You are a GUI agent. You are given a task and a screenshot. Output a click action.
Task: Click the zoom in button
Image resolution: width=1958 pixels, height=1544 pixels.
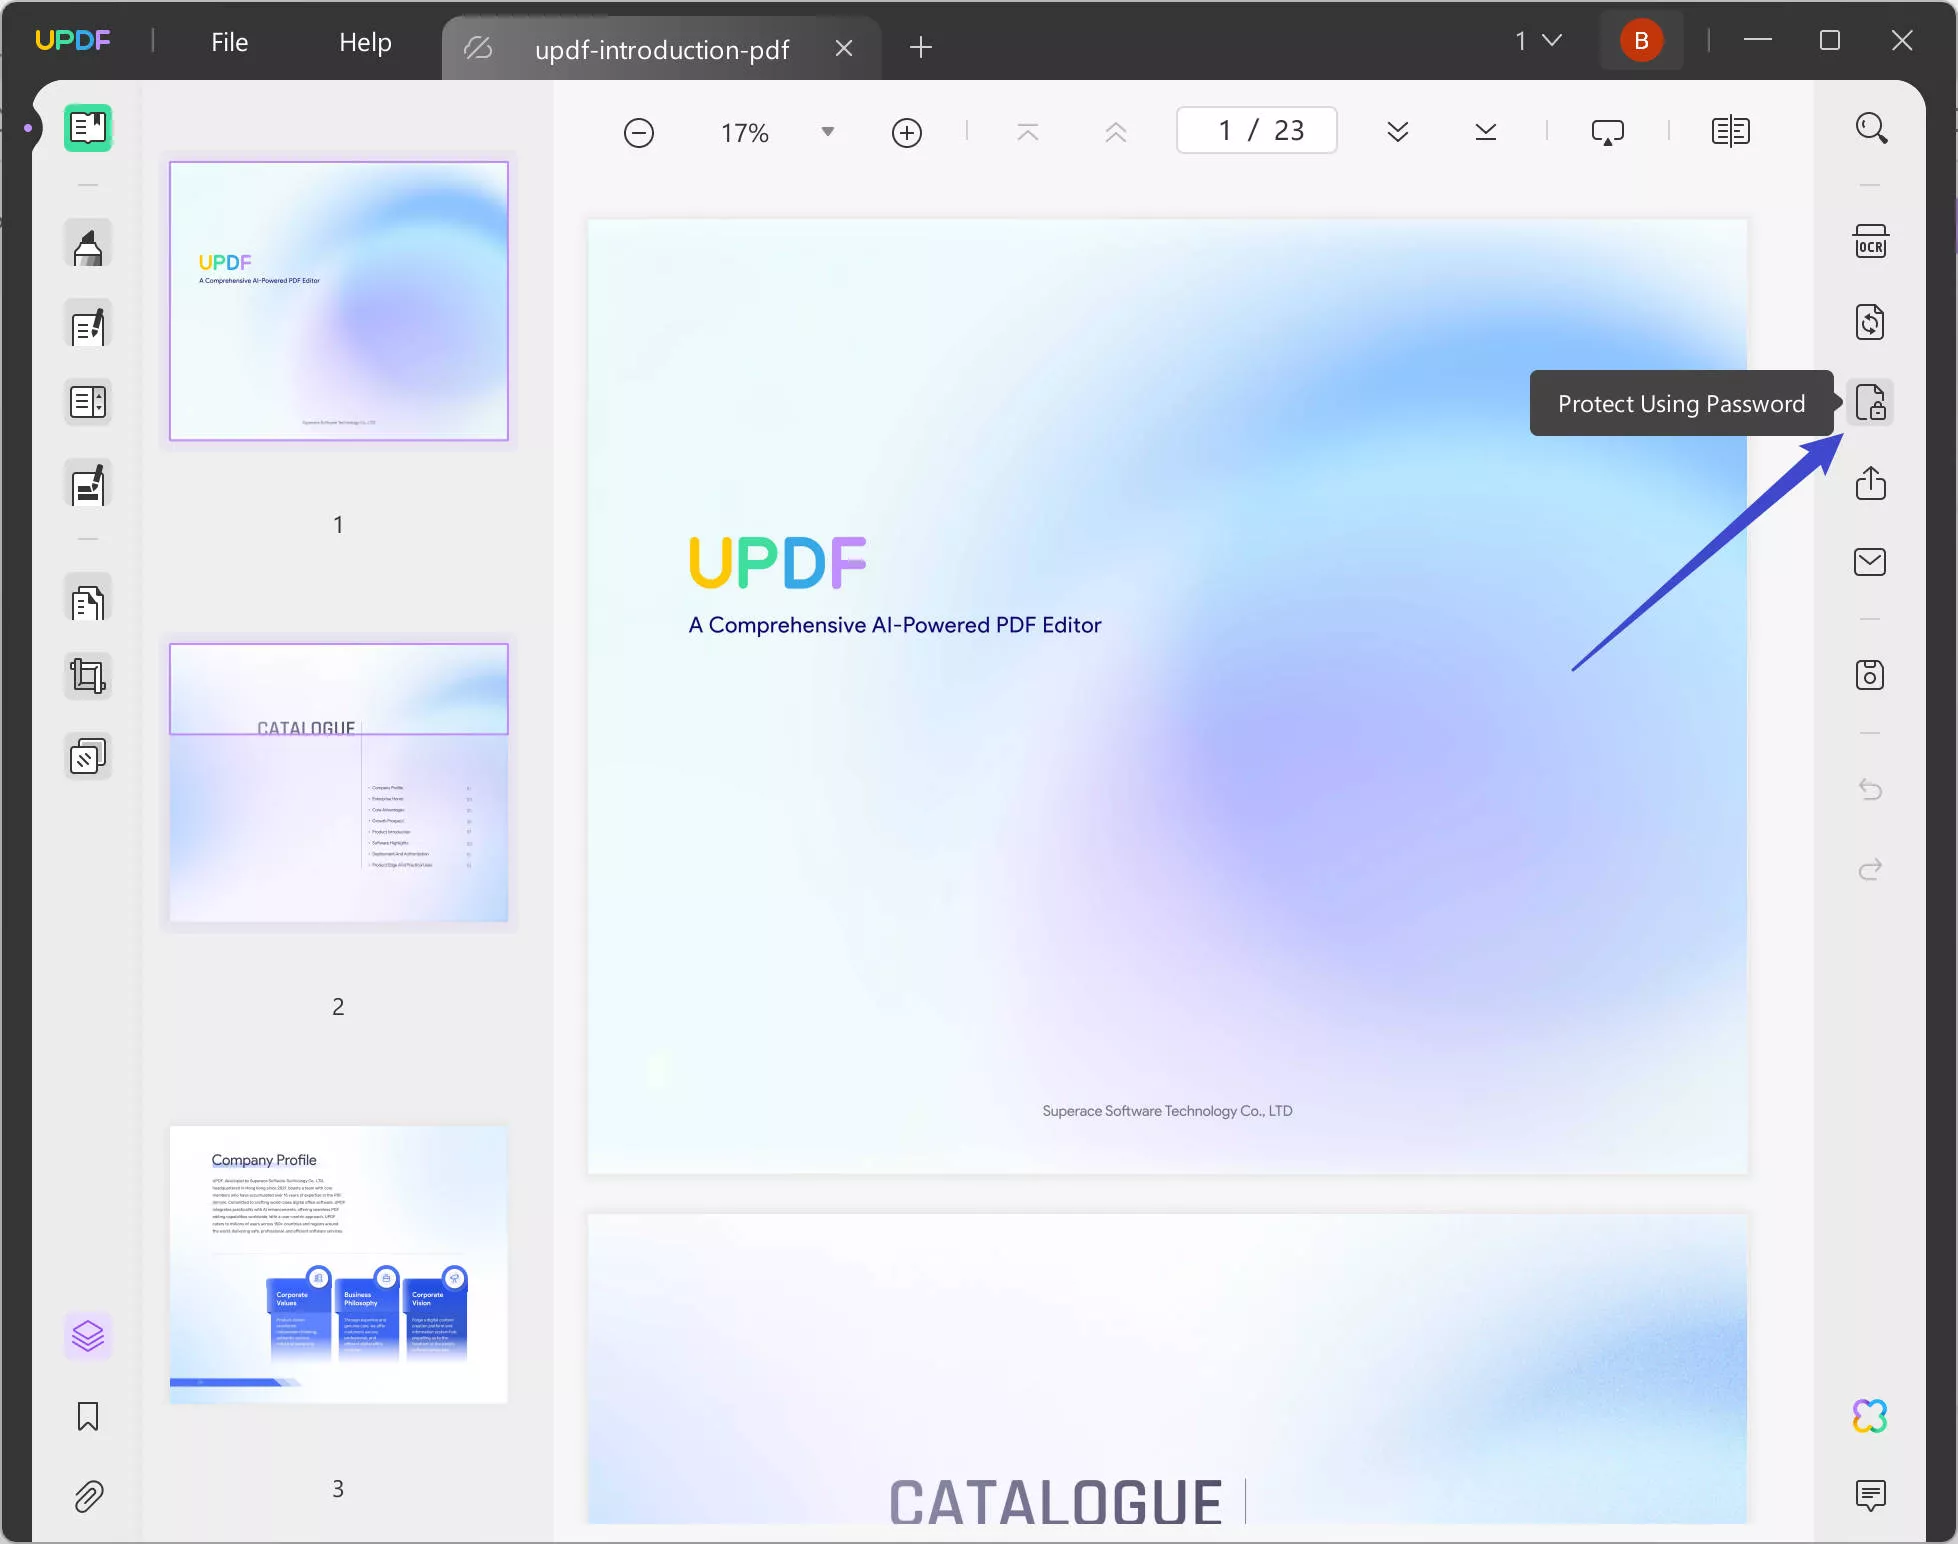906,130
